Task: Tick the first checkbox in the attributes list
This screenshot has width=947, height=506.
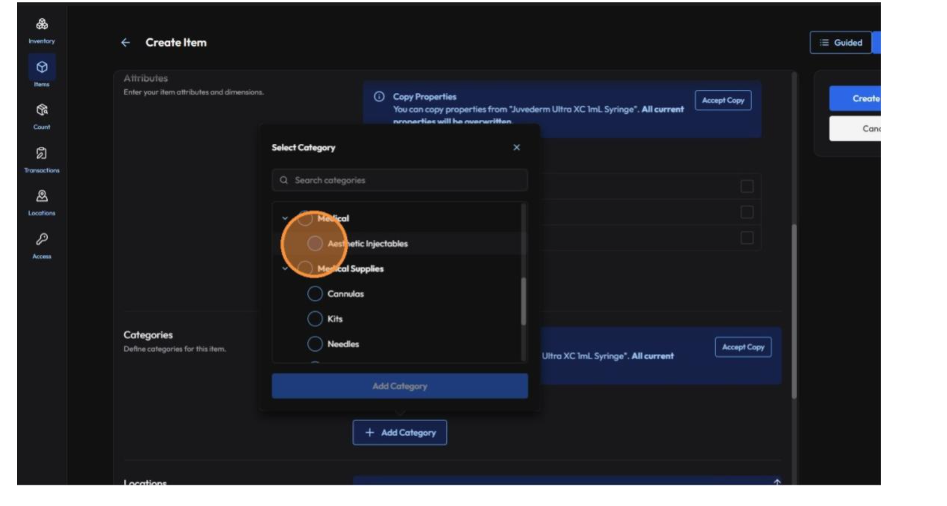Action: click(747, 187)
